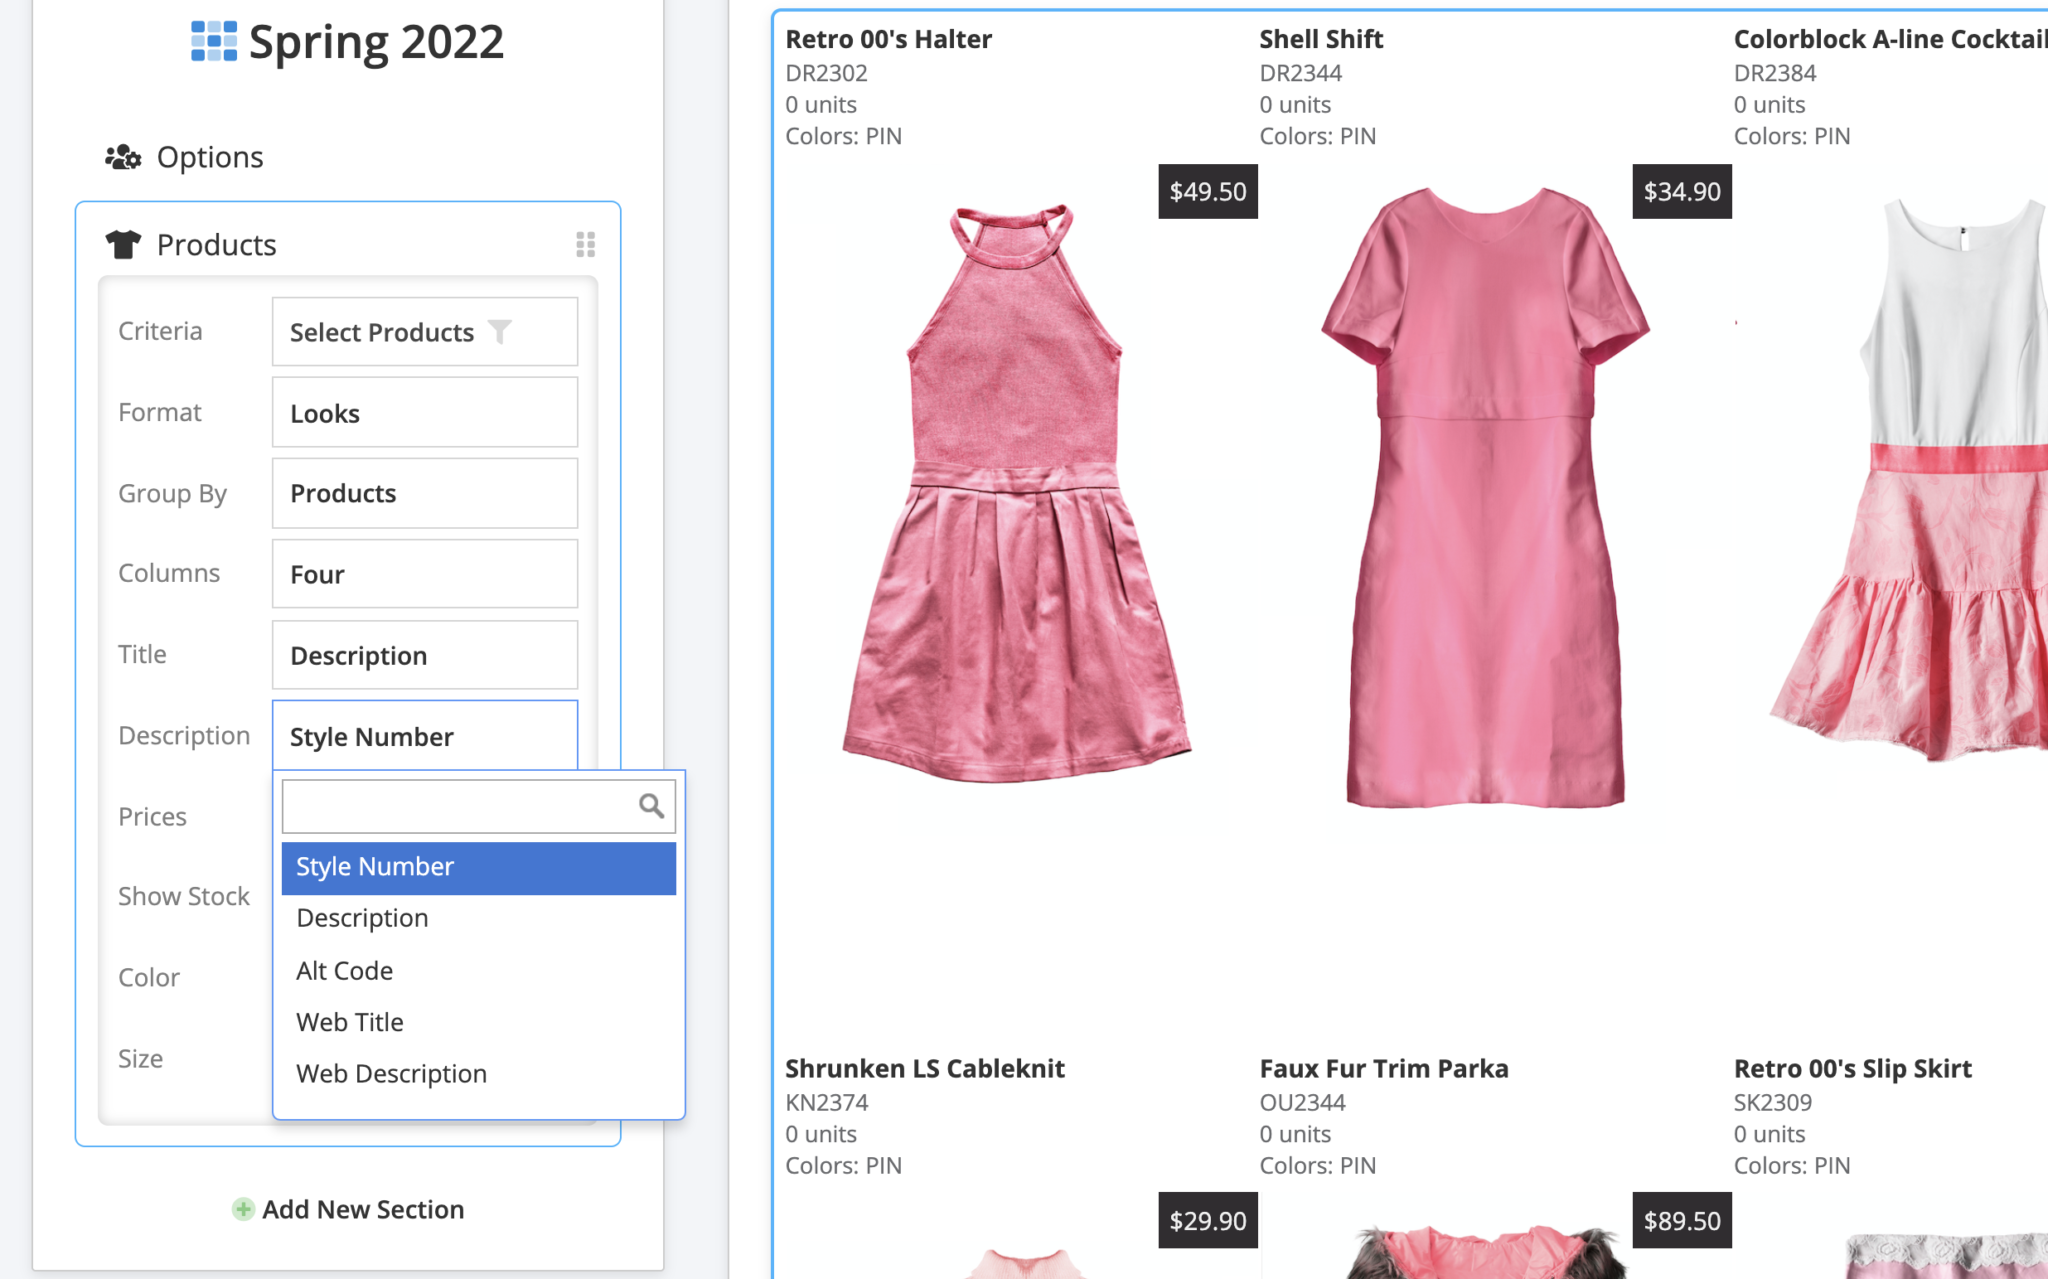Open the Group By dropdown showing Products
2048x1279 pixels.
tap(424, 493)
